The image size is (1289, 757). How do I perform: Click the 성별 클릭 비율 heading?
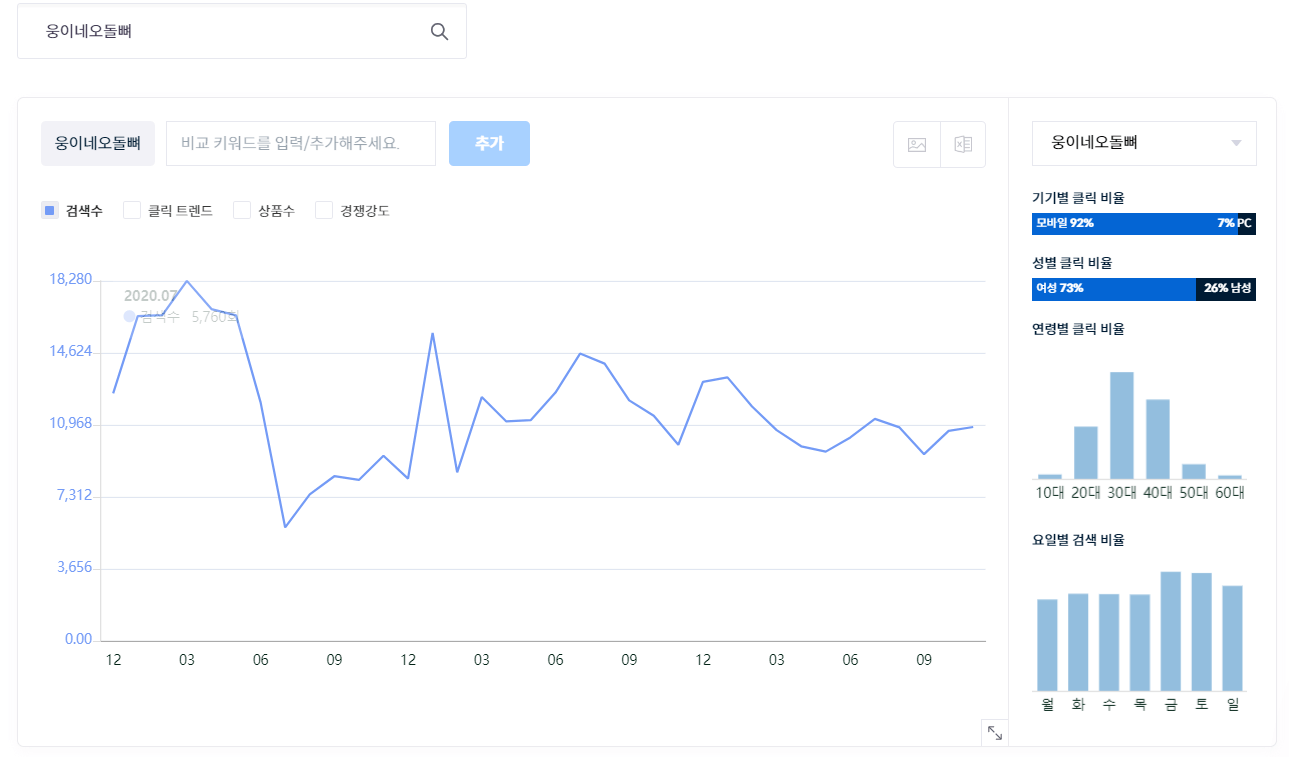click(x=1072, y=263)
